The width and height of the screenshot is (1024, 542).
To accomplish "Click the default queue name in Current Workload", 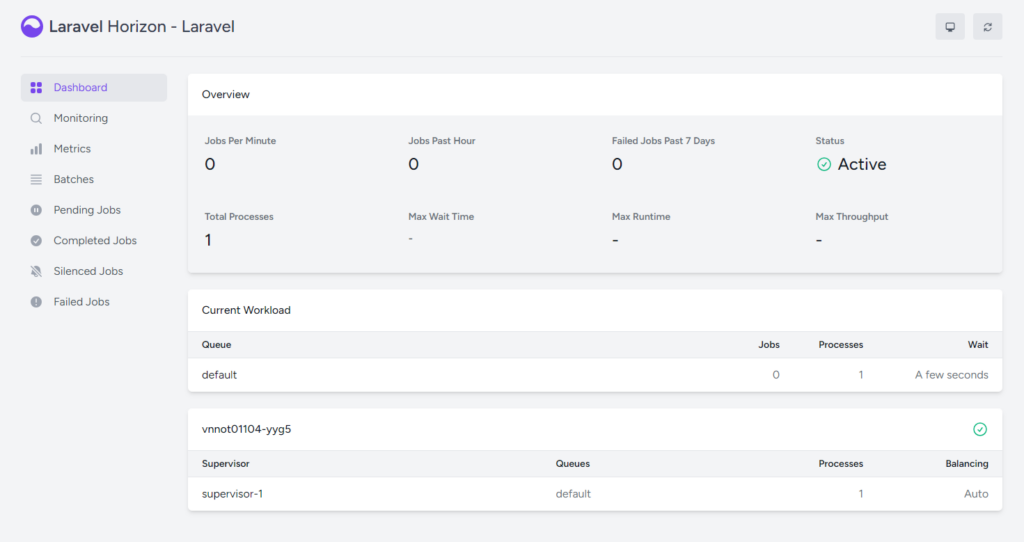I will point(219,375).
